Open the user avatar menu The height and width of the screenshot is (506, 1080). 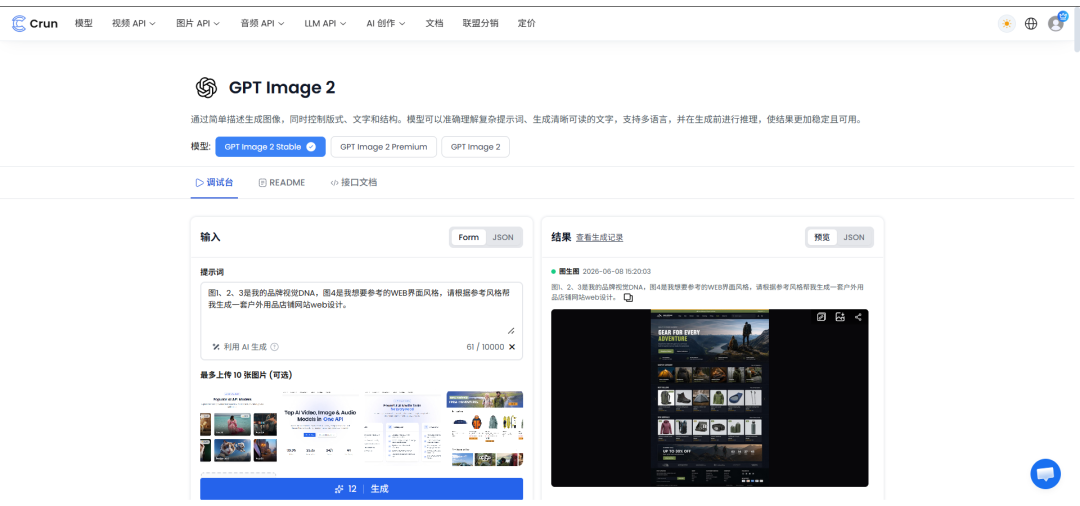[x=1056, y=23]
